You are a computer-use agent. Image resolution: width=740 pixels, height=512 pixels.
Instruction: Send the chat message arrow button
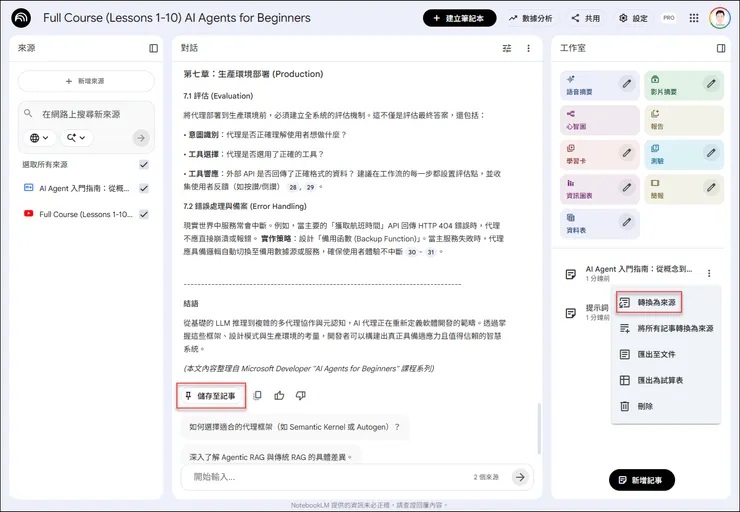click(520, 477)
